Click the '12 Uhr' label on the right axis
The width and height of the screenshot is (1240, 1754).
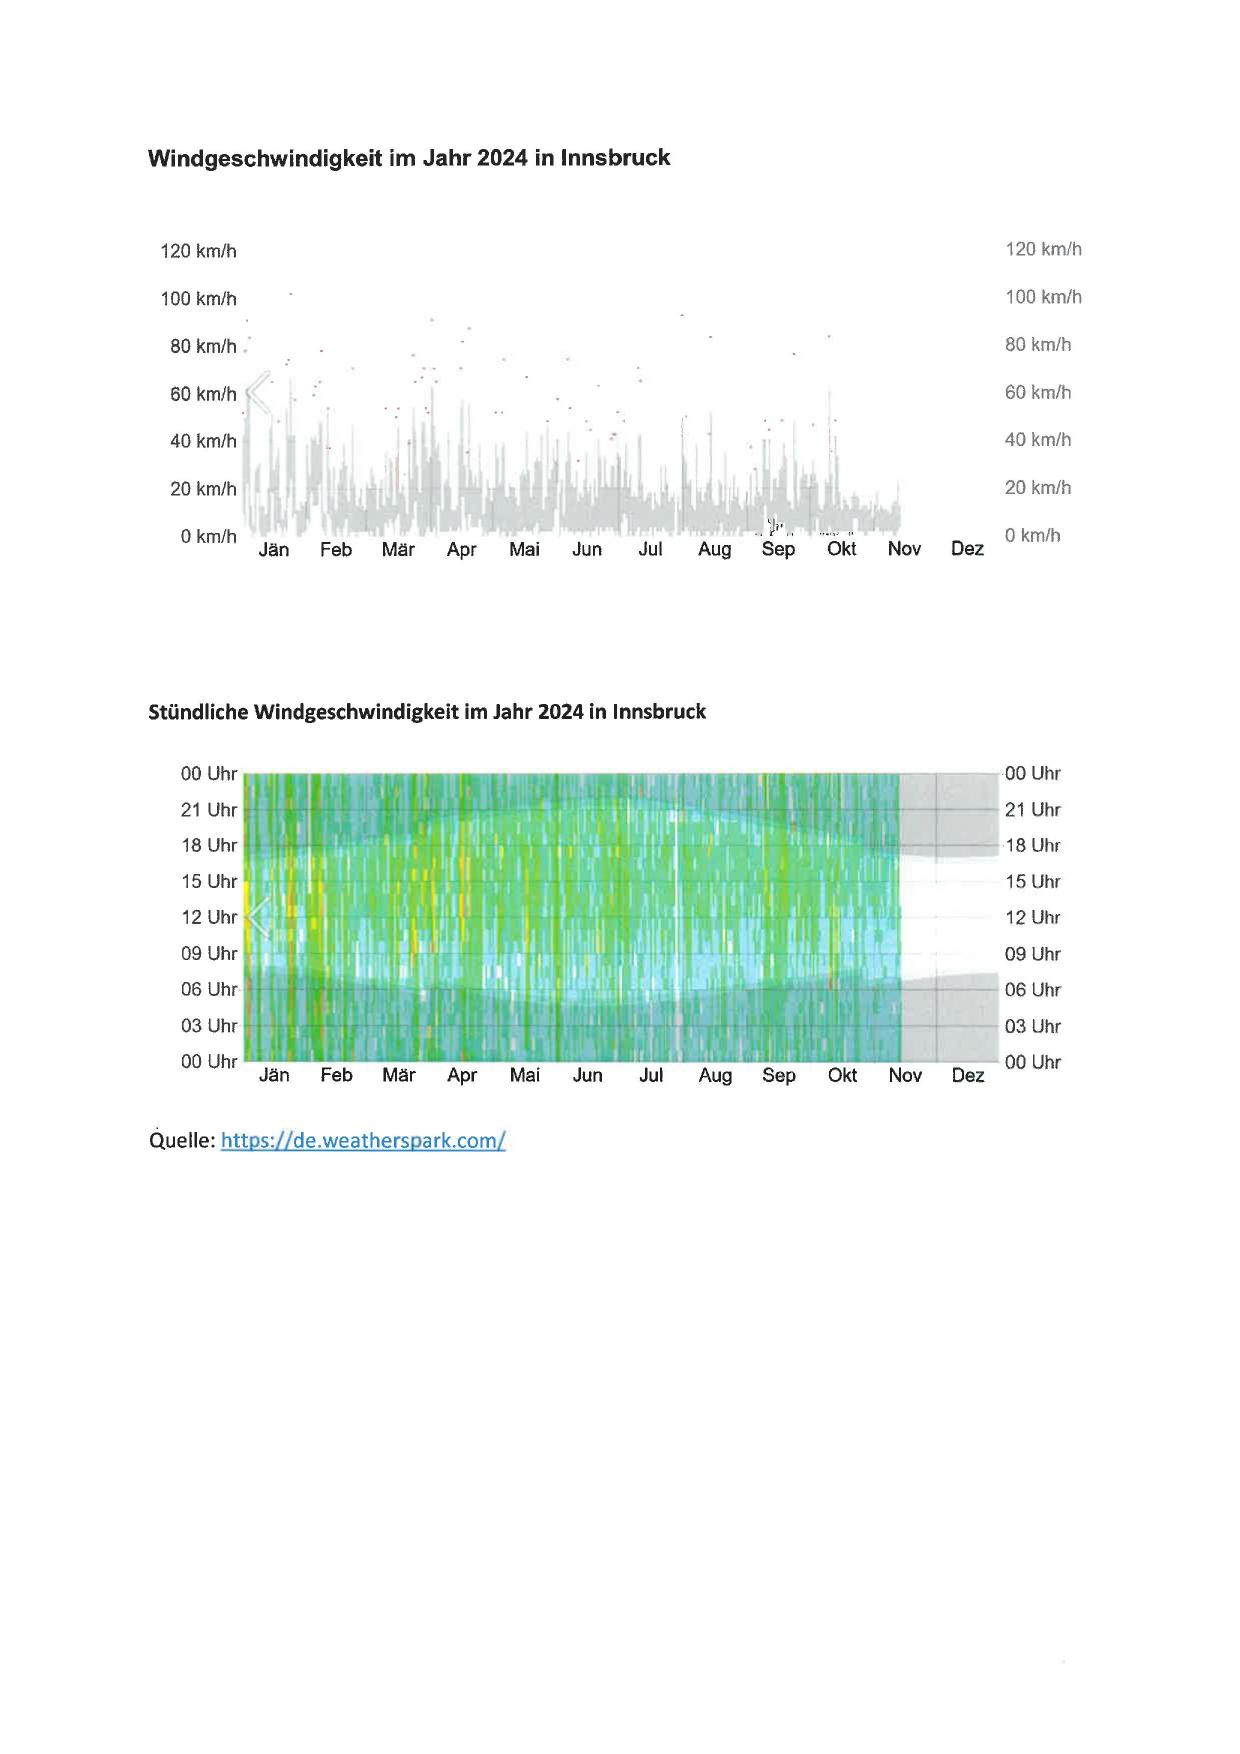click(1032, 917)
